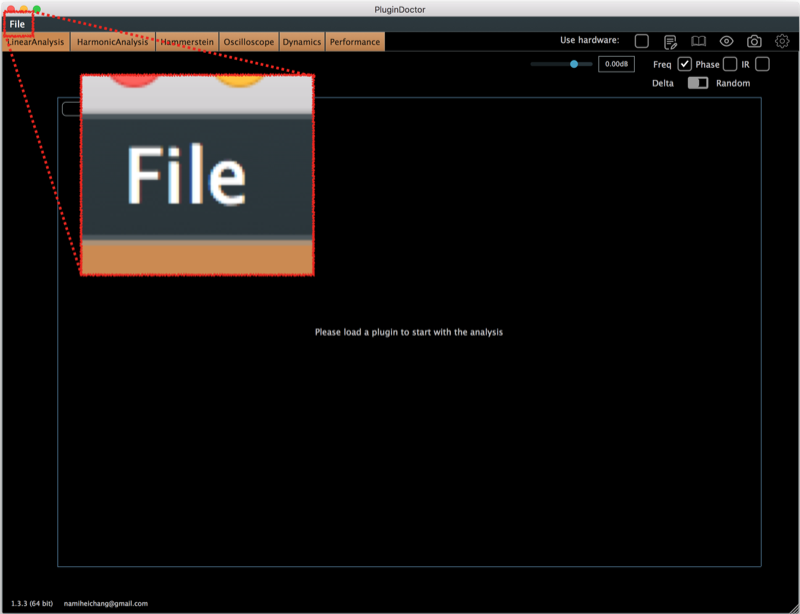Viewport: 800px width, 614px height.
Task: Click the 0.00dB value field
Action: tap(616, 64)
